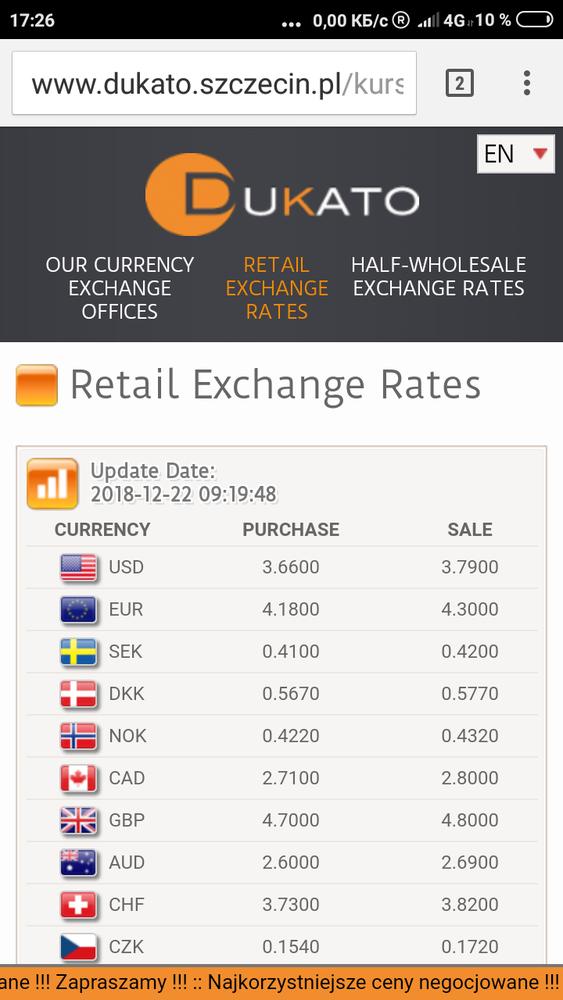Image resolution: width=563 pixels, height=1000 pixels.
Task: Open Our Currency Exchange Offices page
Action: [x=120, y=288]
